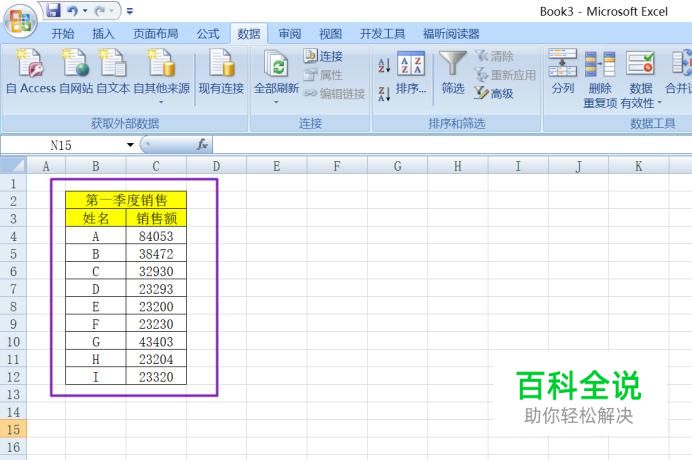Screen dimensions: 692x460
Task: Click 删除重复项 remove duplicates
Action: (x=600, y=79)
